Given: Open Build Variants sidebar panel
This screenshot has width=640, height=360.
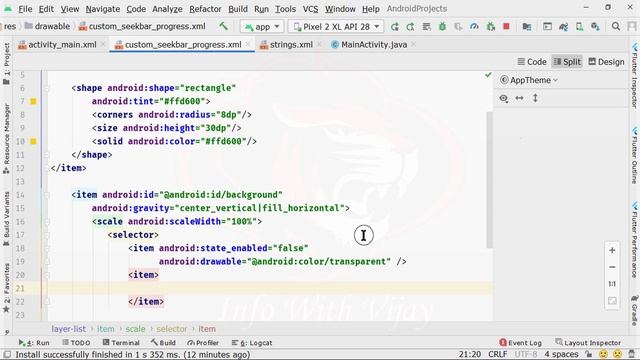Looking at the screenshot, I should pyautogui.click(x=7, y=219).
